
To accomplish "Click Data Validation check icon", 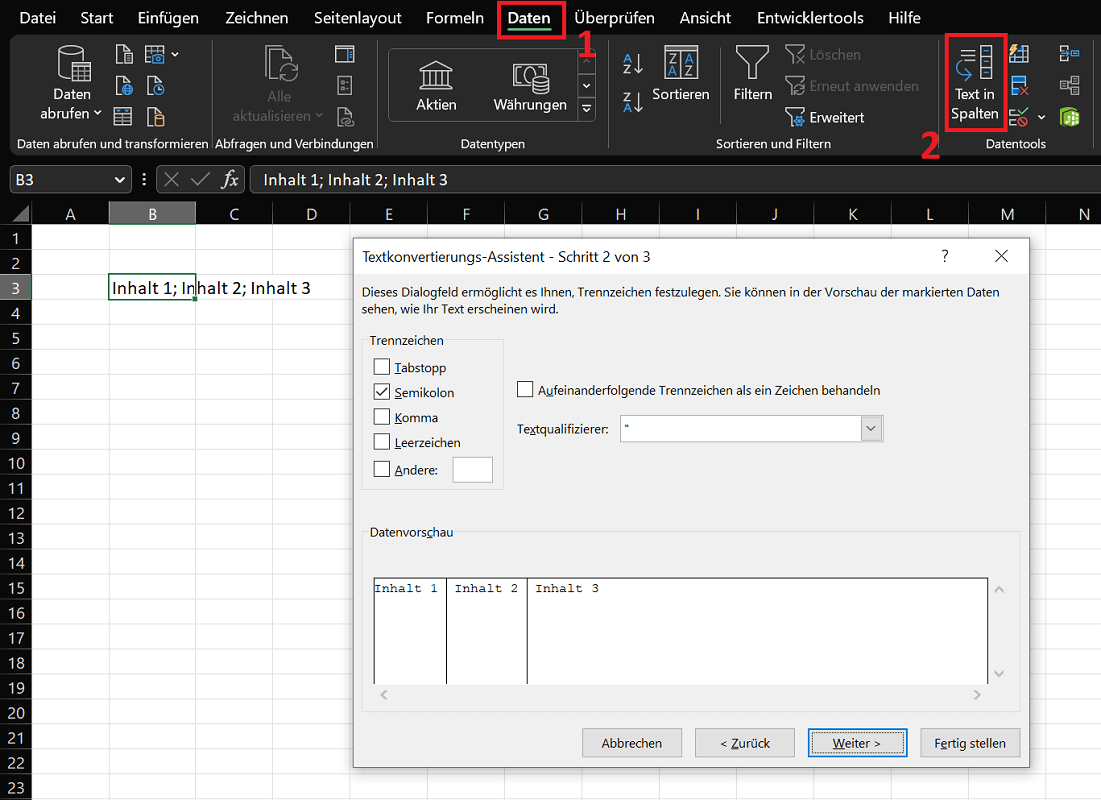I will click(1019, 117).
